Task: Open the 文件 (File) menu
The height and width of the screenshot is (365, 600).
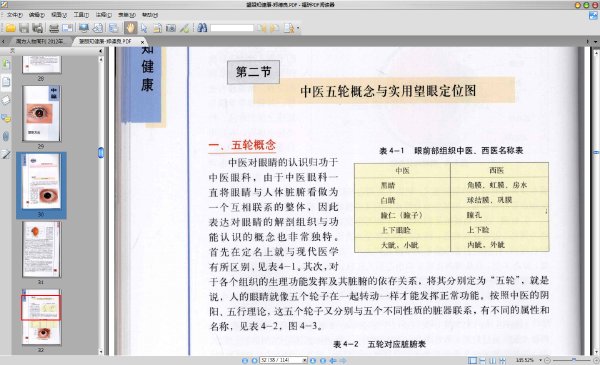Action: coord(14,15)
